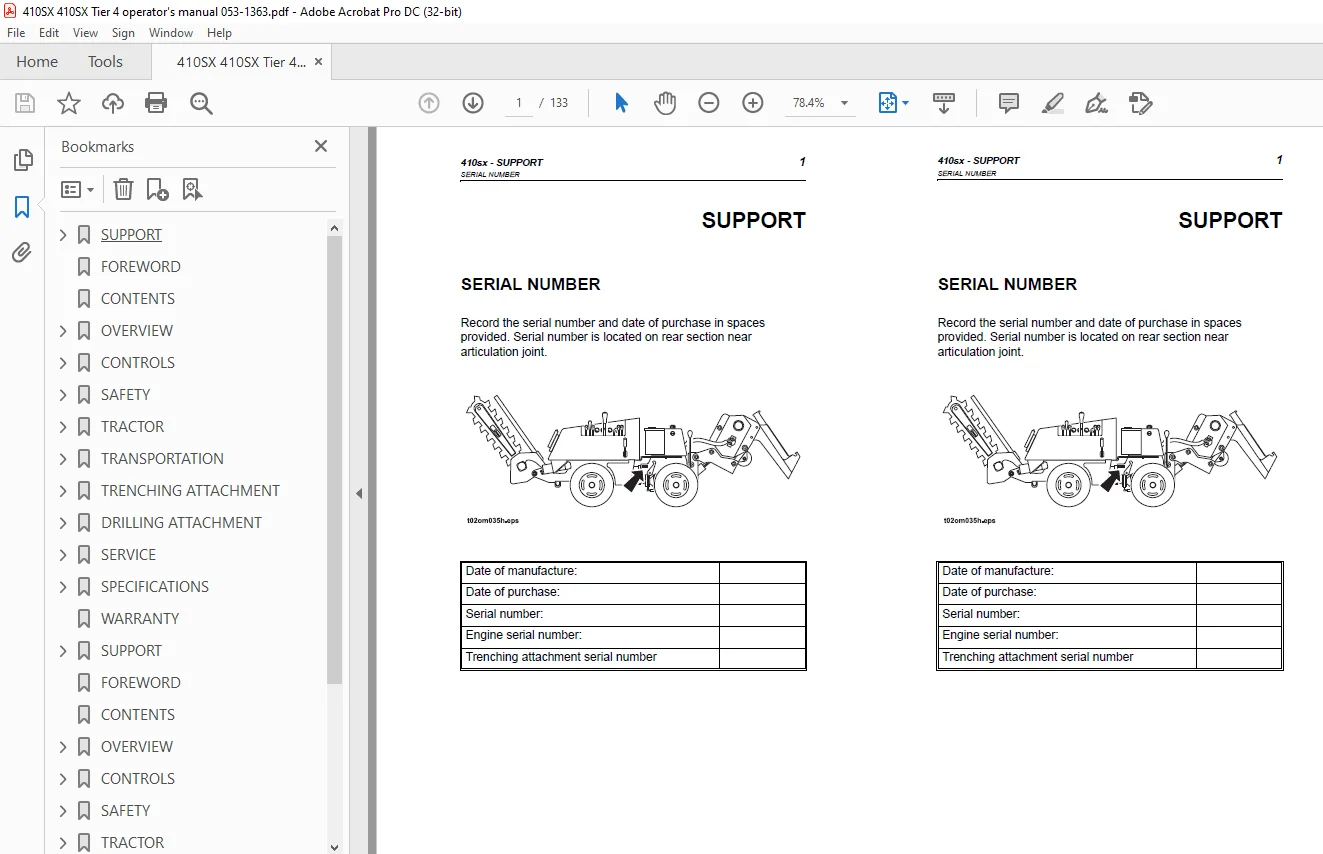The image size is (1323, 854).
Task: Click the stamp tool icon
Action: pos(1141,103)
